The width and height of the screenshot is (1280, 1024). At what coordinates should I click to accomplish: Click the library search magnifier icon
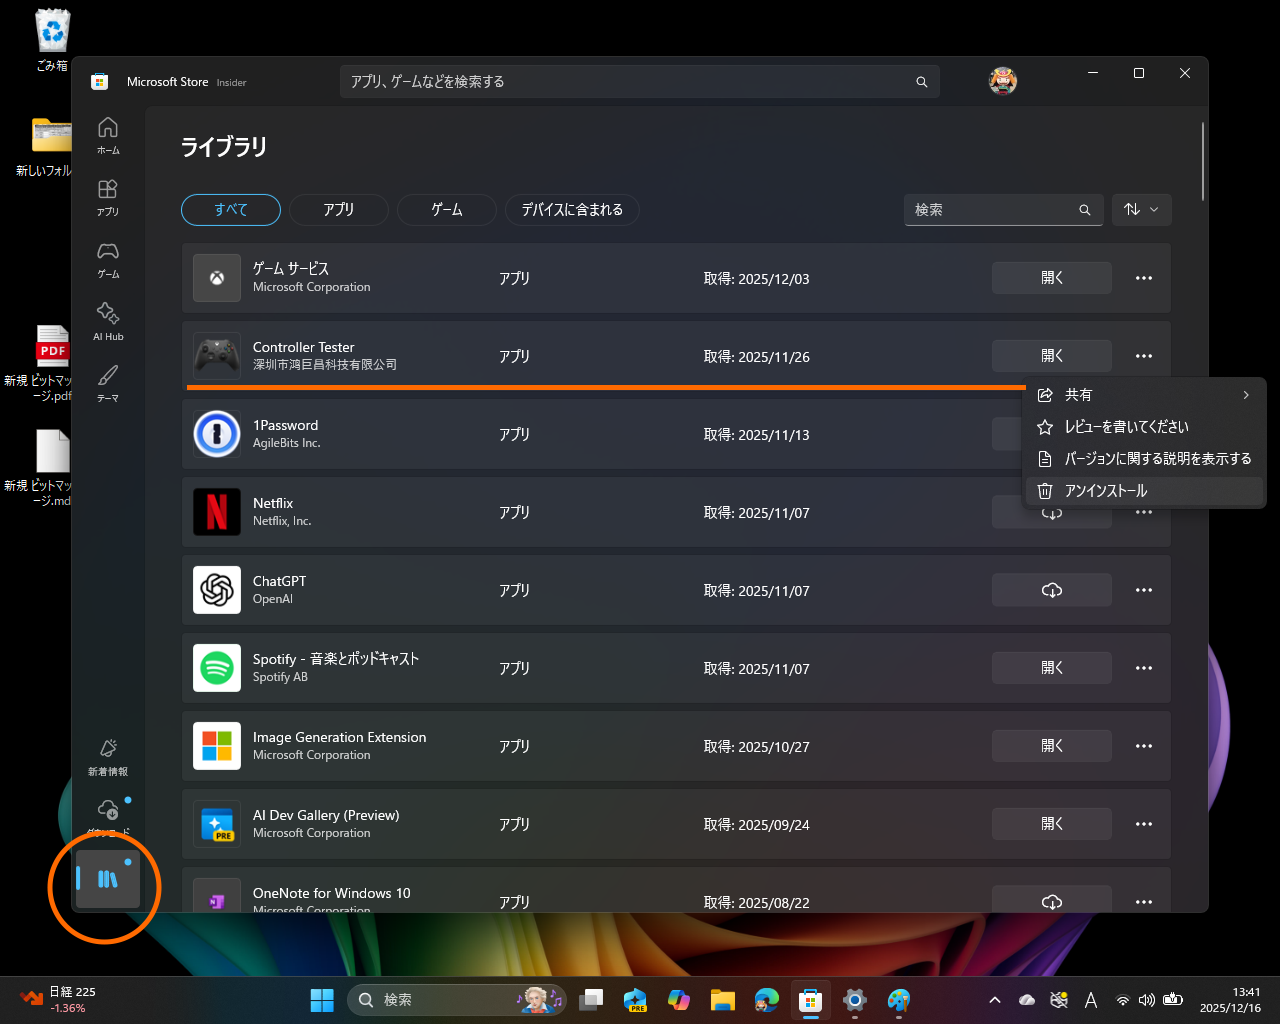pos(1085,210)
